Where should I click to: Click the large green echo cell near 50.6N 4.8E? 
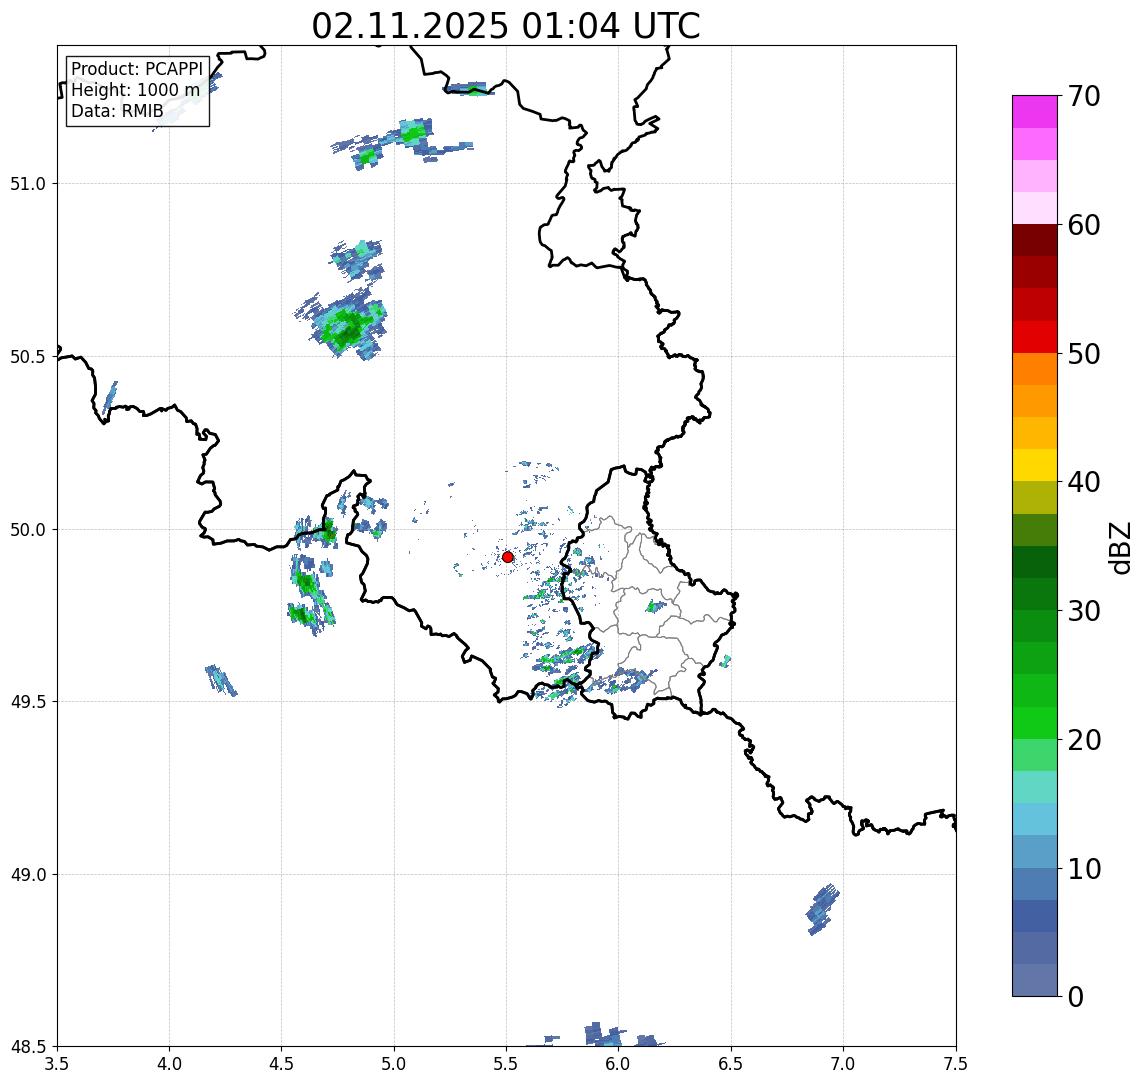(345, 325)
